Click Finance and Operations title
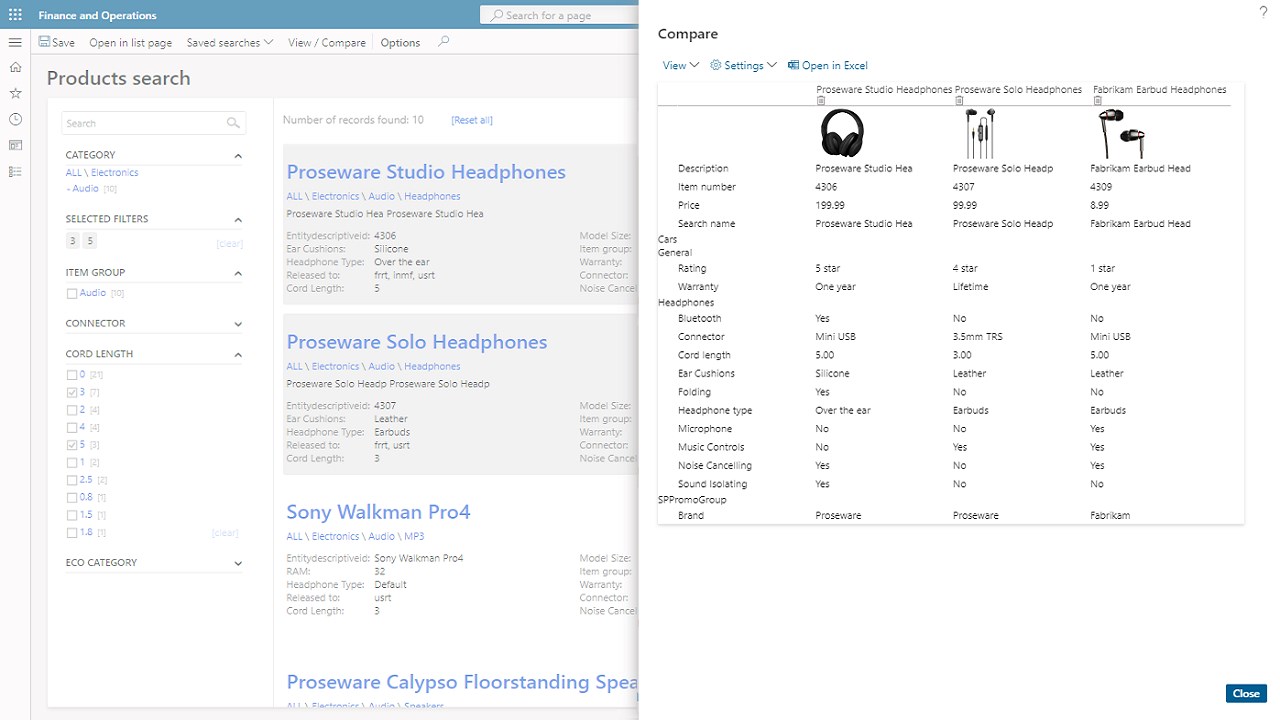Image resolution: width=1280 pixels, height=720 pixels. tap(98, 15)
